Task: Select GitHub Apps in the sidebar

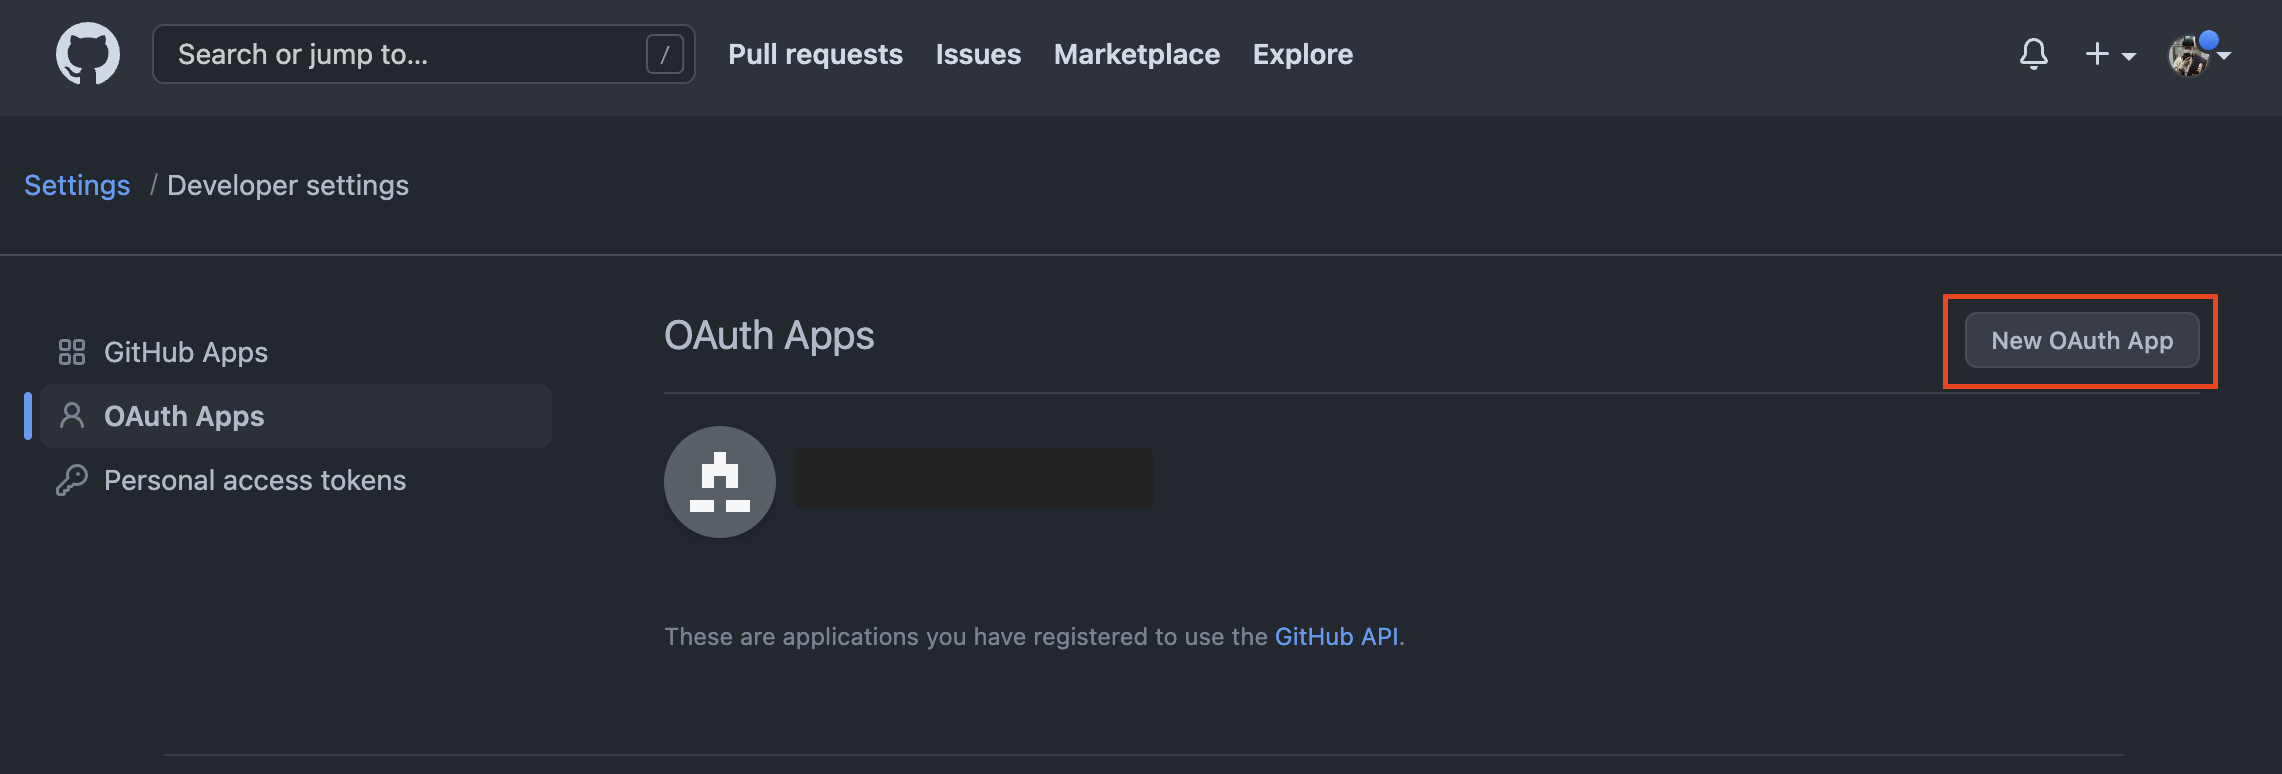Action: 296,352
